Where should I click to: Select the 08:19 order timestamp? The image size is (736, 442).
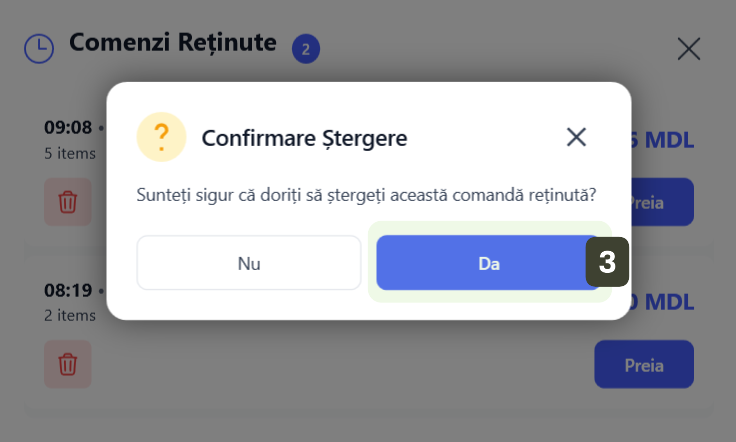tap(68, 291)
